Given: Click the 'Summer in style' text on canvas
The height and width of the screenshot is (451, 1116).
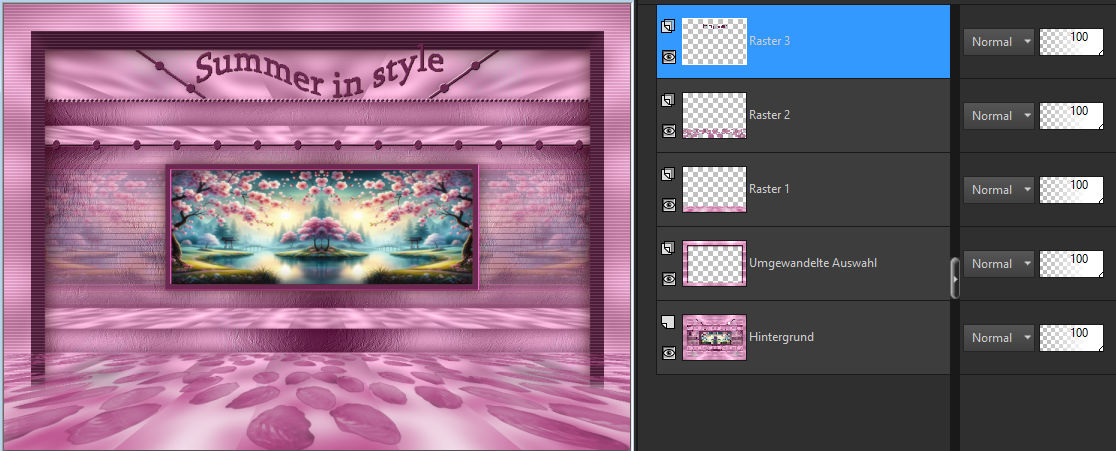Looking at the screenshot, I should point(318,71).
